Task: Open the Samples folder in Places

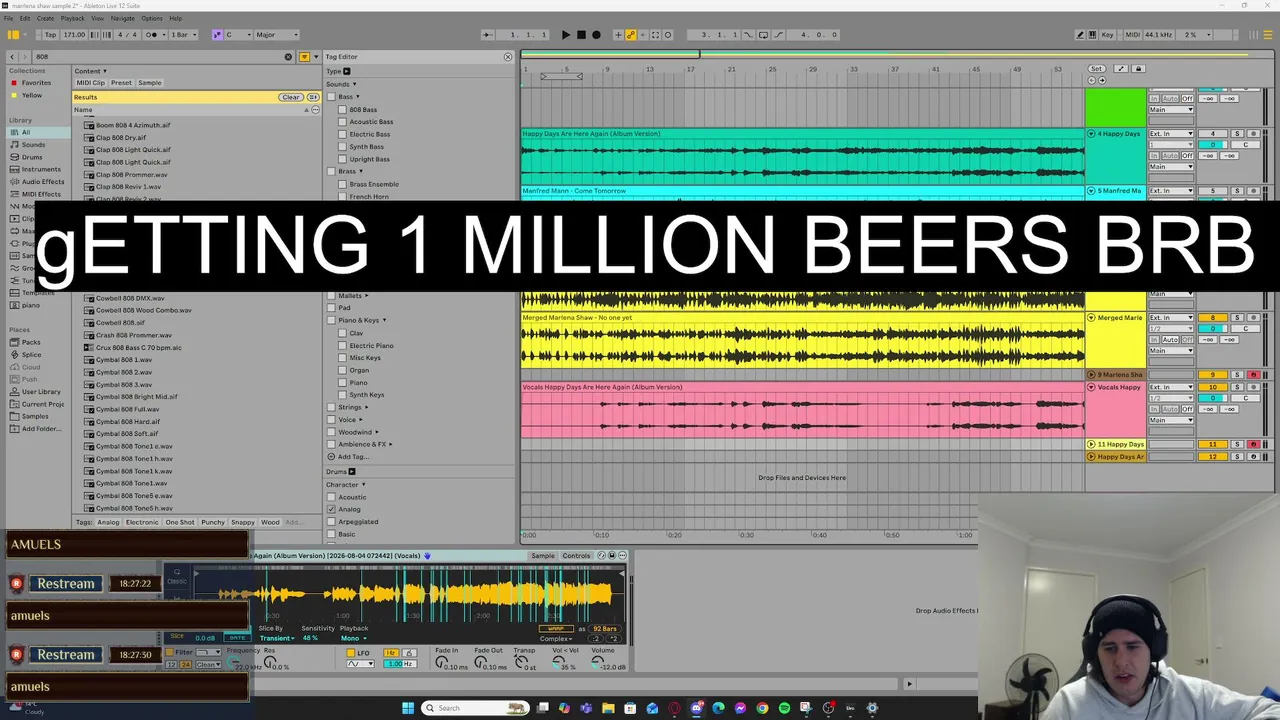Action: click(x=35, y=417)
